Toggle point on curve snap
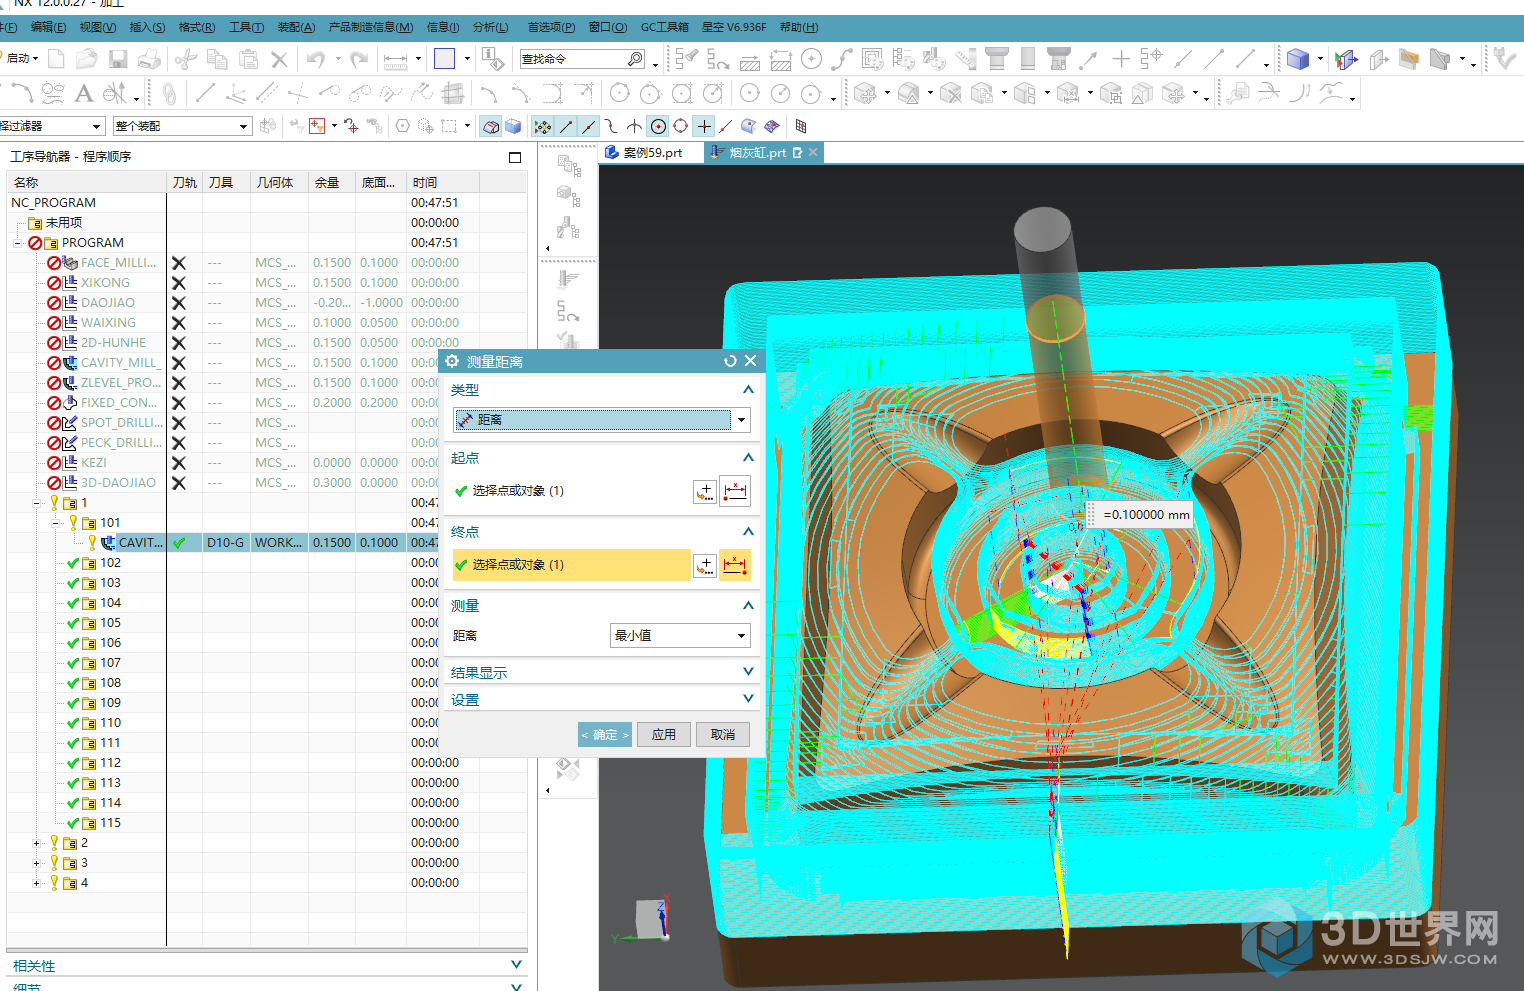This screenshot has width=1524, height=991. (726, 126)
